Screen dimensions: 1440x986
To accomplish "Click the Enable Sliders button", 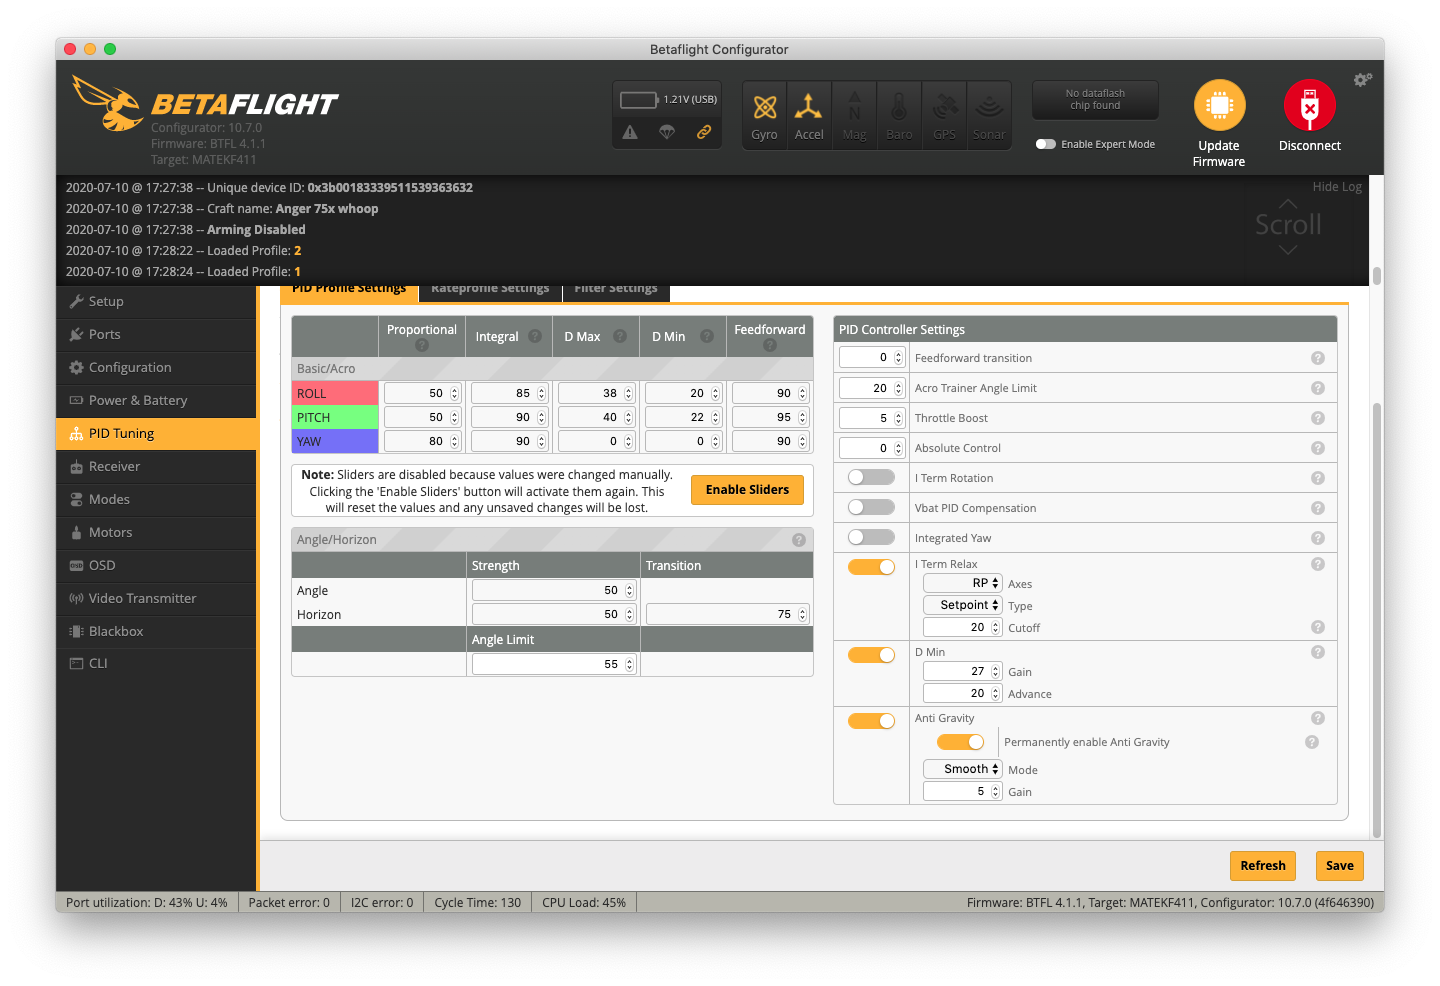I will click(747, 490).
